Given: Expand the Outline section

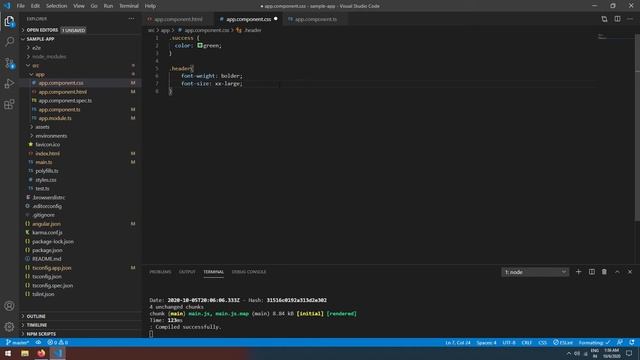Looking at the screenshot, I should click(80, 316).
